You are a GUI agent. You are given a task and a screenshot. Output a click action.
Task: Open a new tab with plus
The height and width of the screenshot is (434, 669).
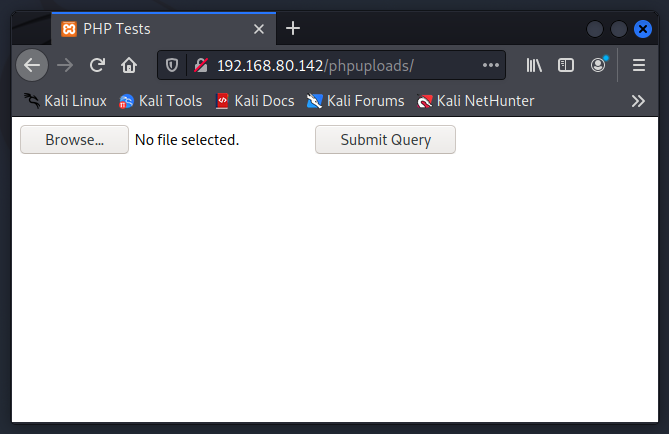293,28
